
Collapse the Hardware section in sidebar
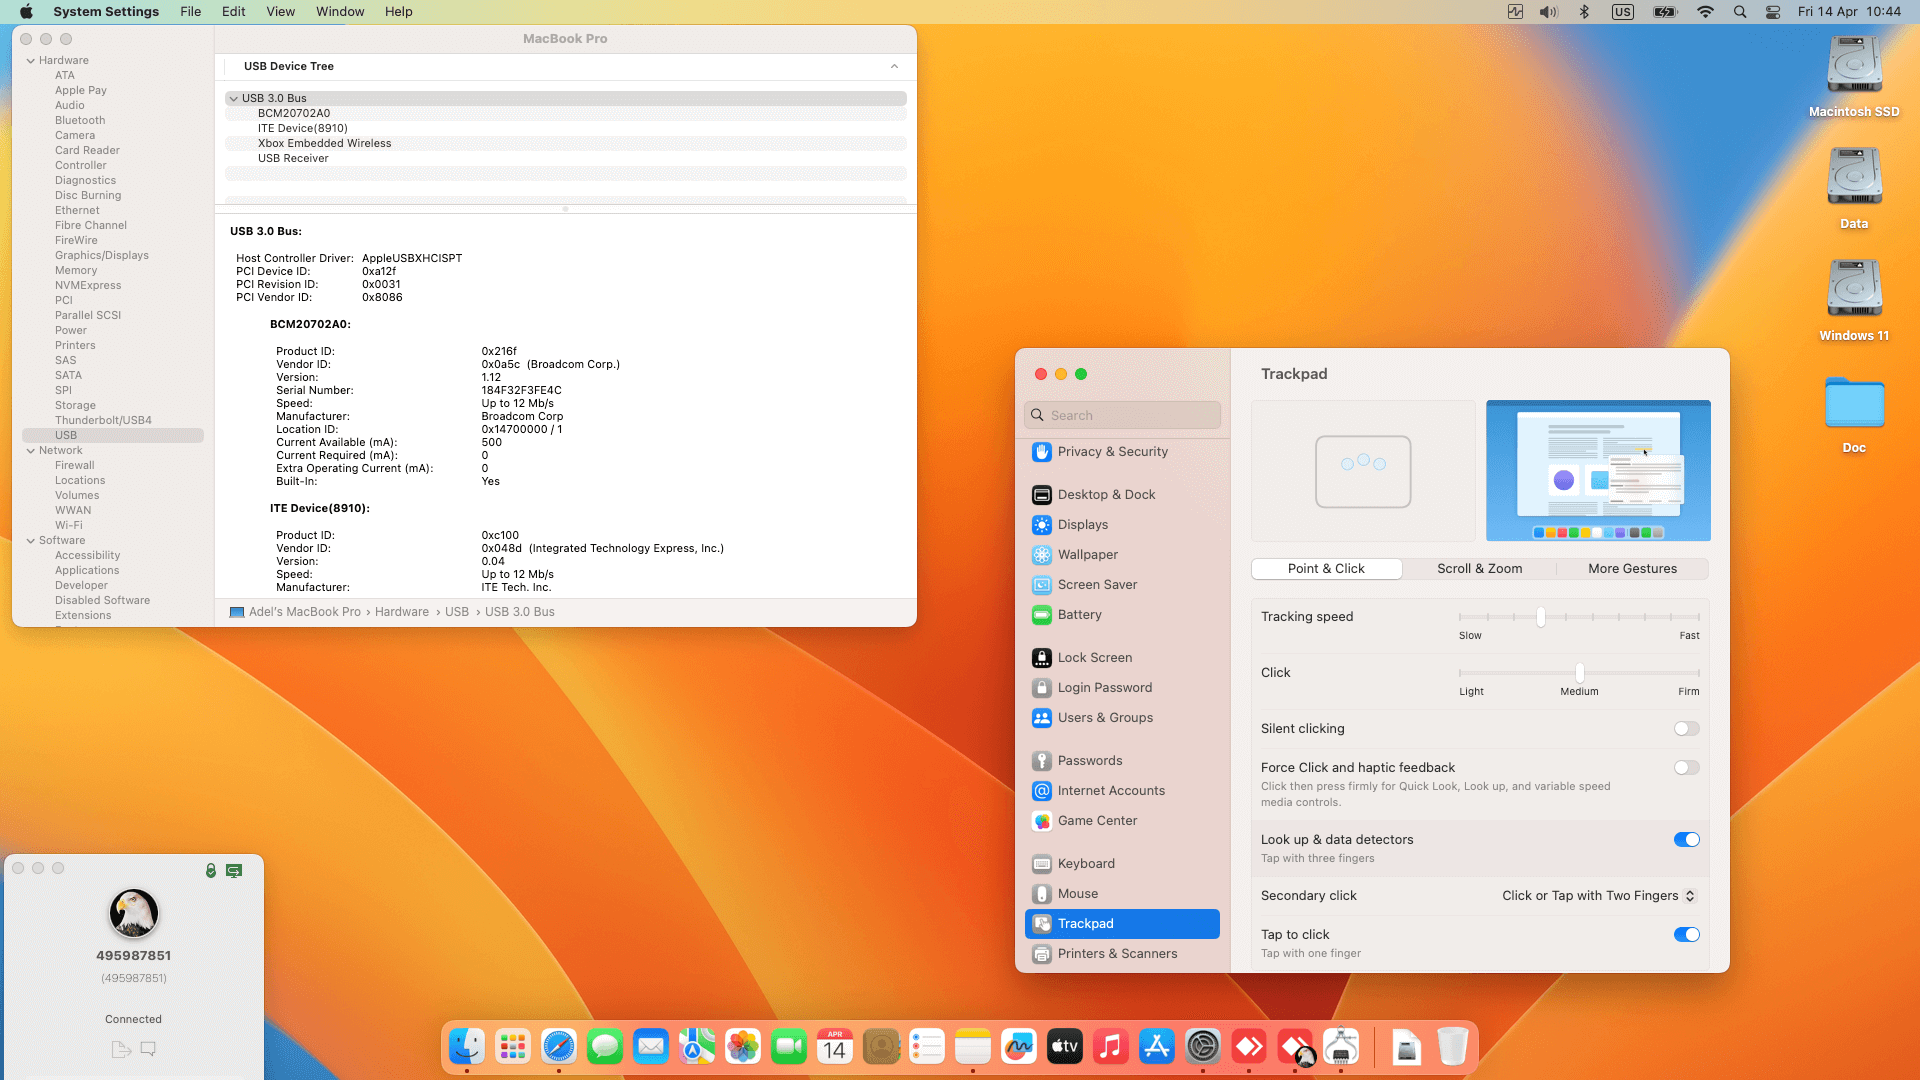[31, 61]
